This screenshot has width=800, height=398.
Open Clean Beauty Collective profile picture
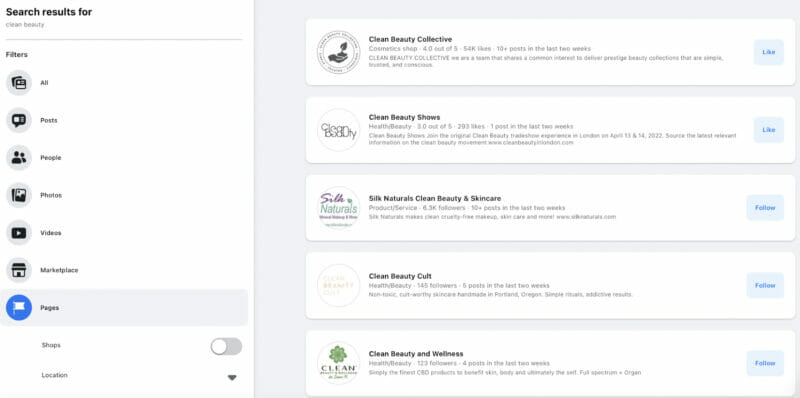click(338, 52)
